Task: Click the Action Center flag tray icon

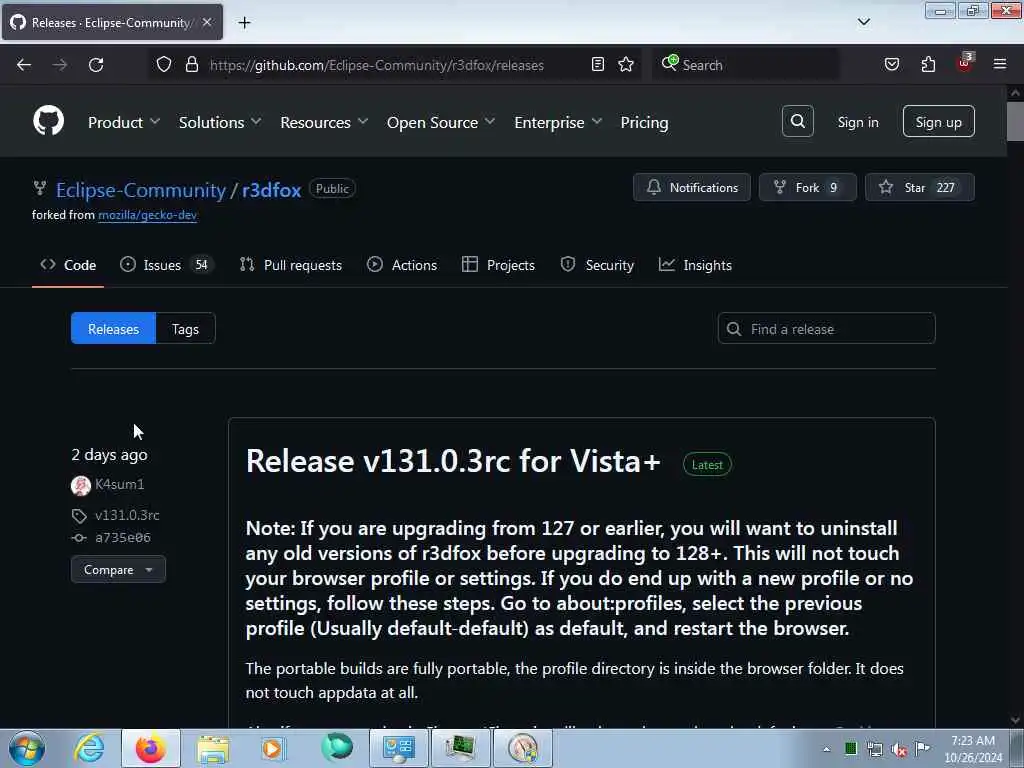Action: [922, 749]
